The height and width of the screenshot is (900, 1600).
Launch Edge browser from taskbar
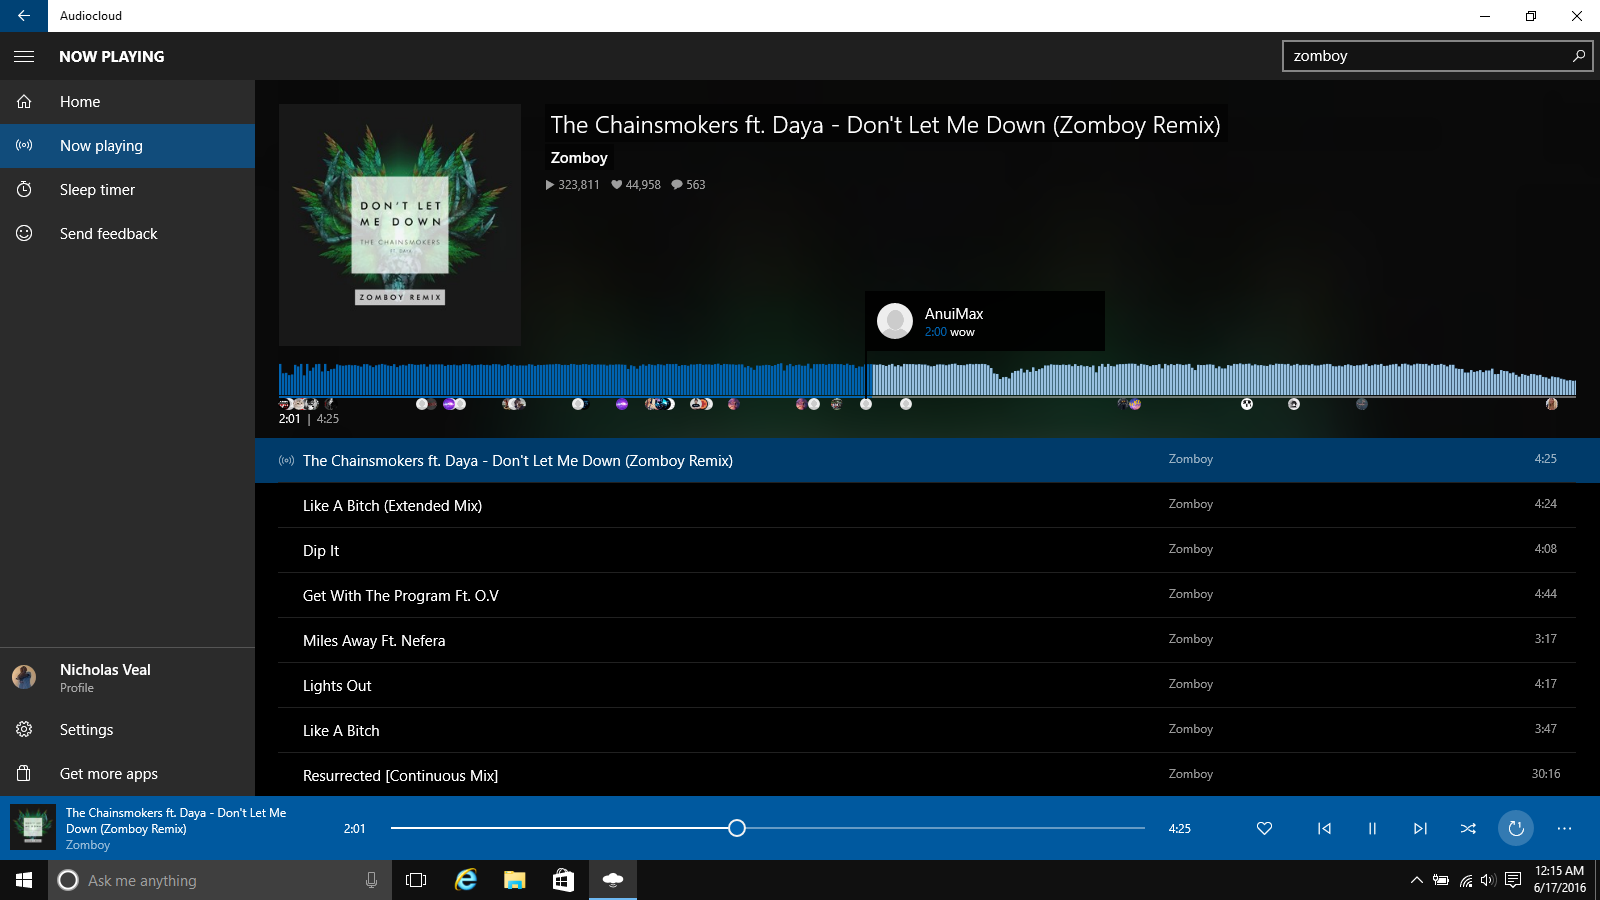point(466,880)
